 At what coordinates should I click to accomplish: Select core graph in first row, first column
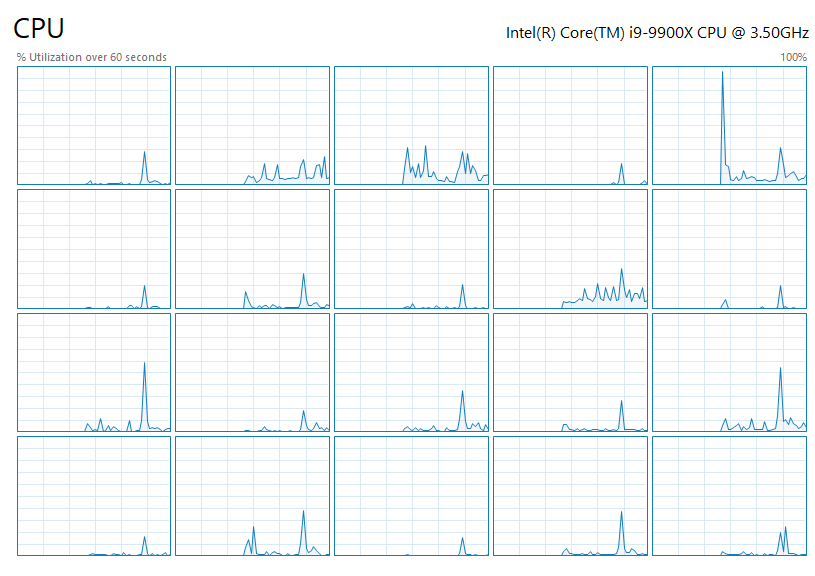[x=94, y=125]
